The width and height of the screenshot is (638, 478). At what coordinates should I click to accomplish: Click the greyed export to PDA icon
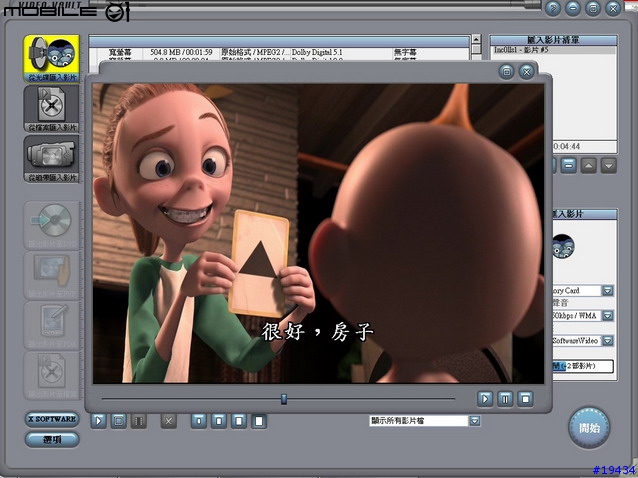coord(52,326)
